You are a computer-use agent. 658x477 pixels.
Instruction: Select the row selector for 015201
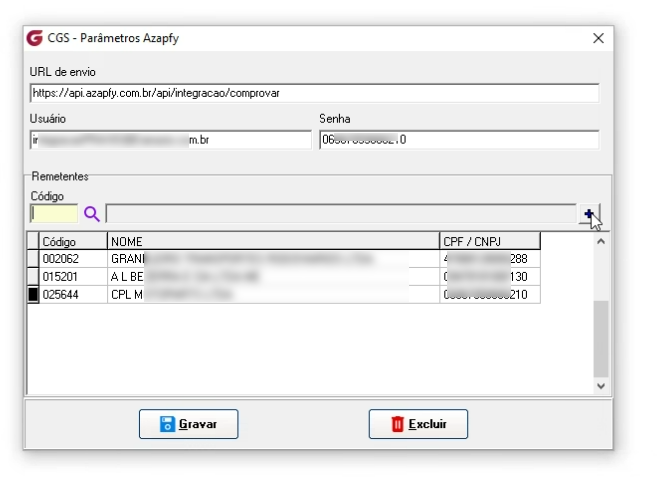pos(33,276)
